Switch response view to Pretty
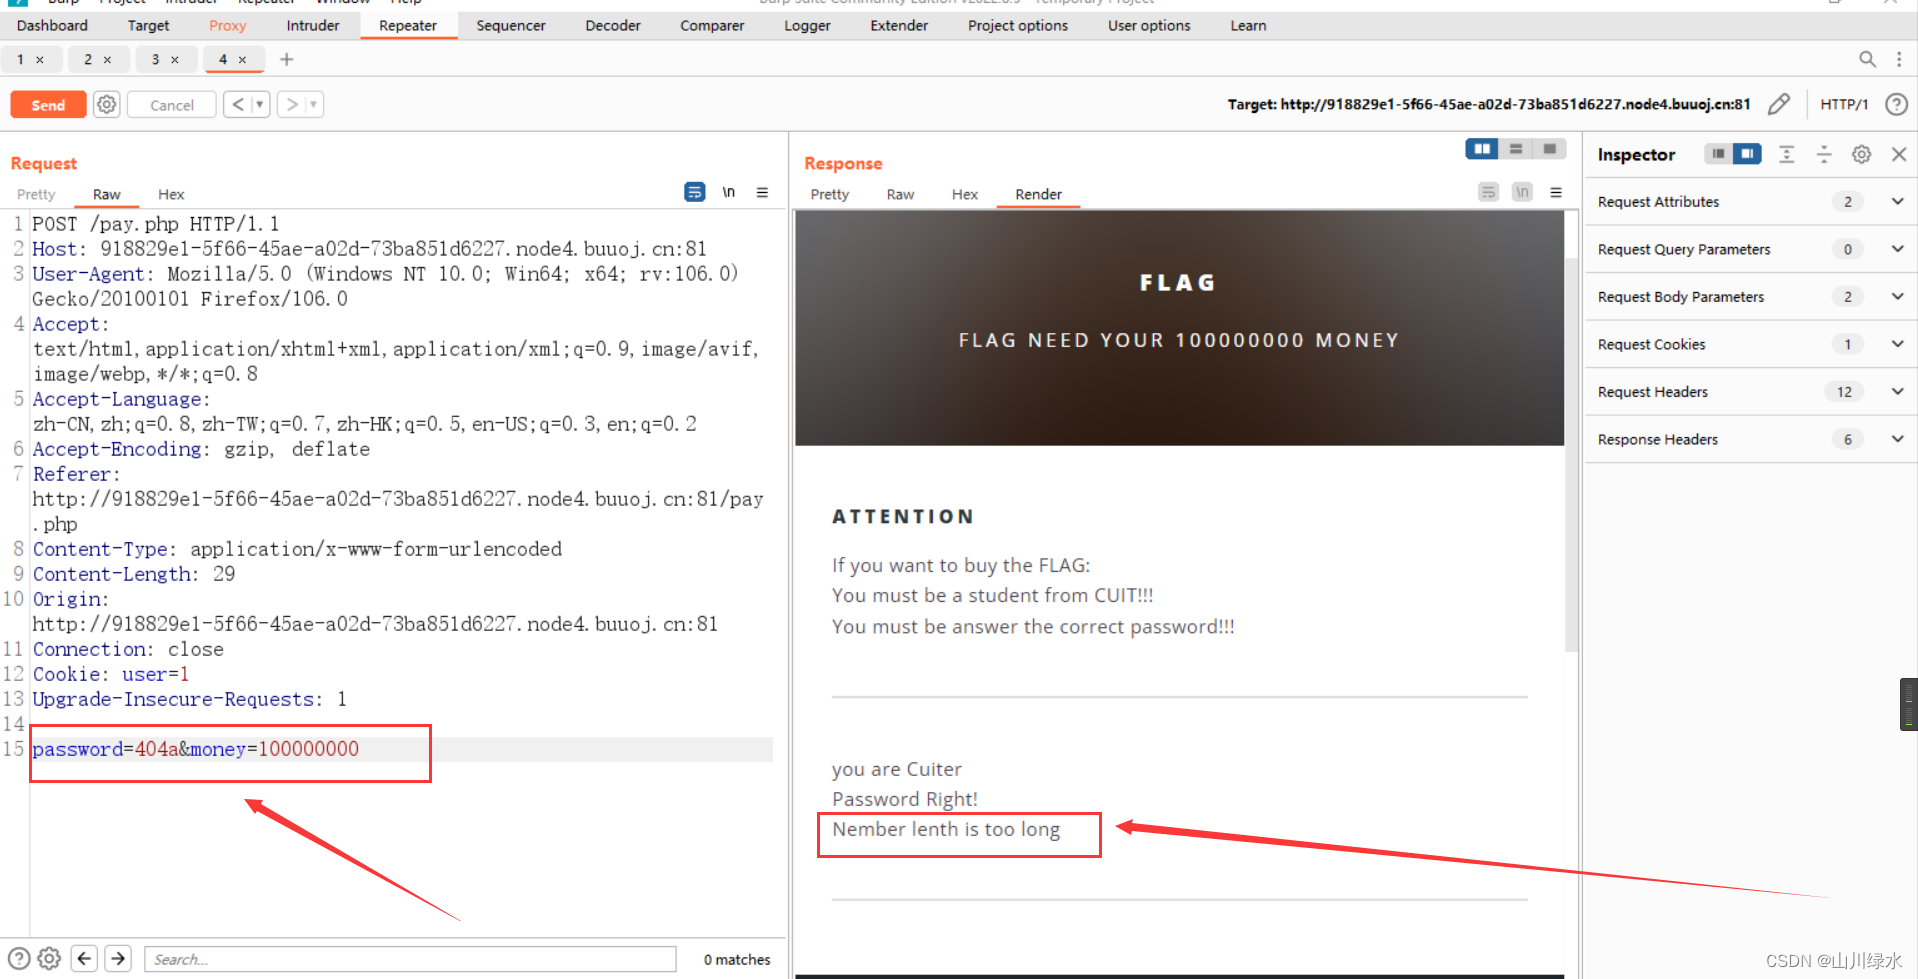The width and height of the screenshot is (1918, 979). coord(829,194)
